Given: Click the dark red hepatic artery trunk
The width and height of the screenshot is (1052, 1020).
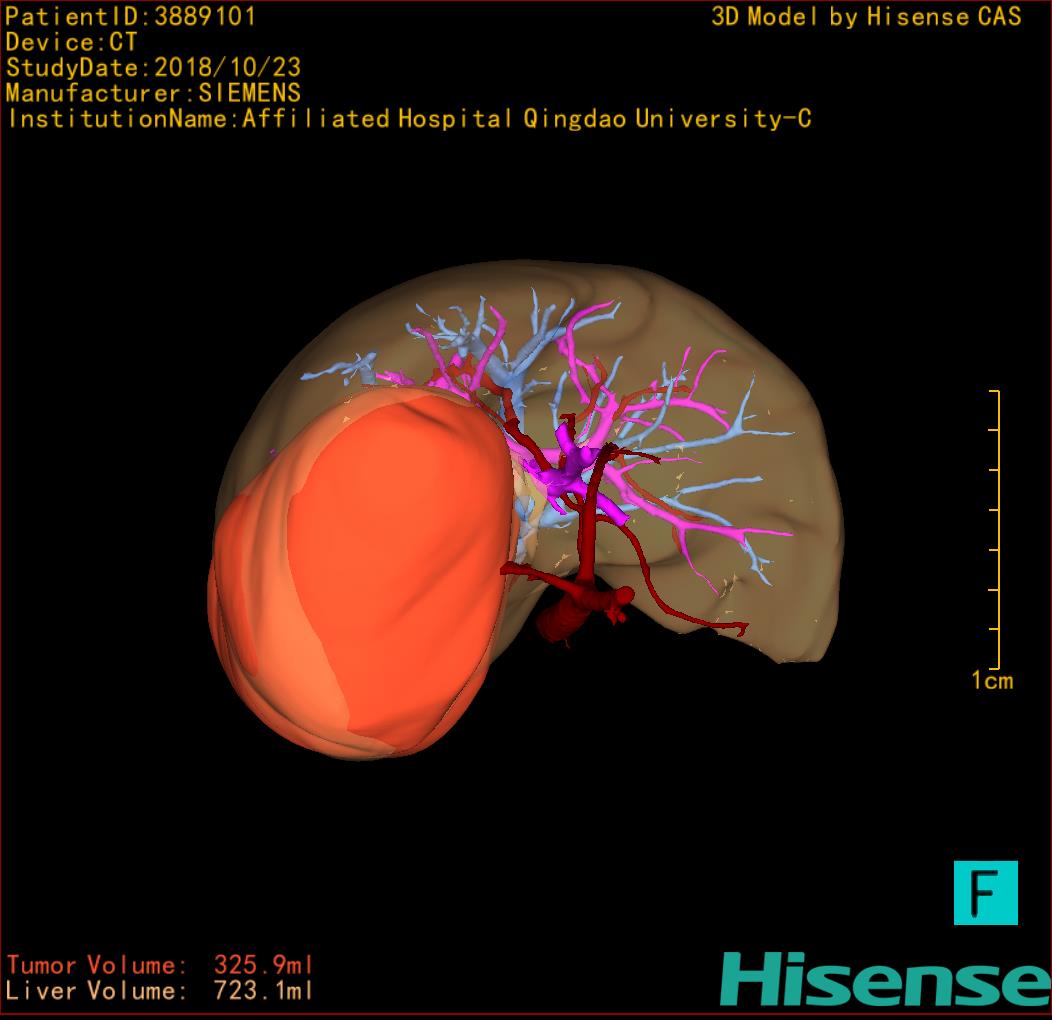Looking at the screenshot, I should [590, 520].
